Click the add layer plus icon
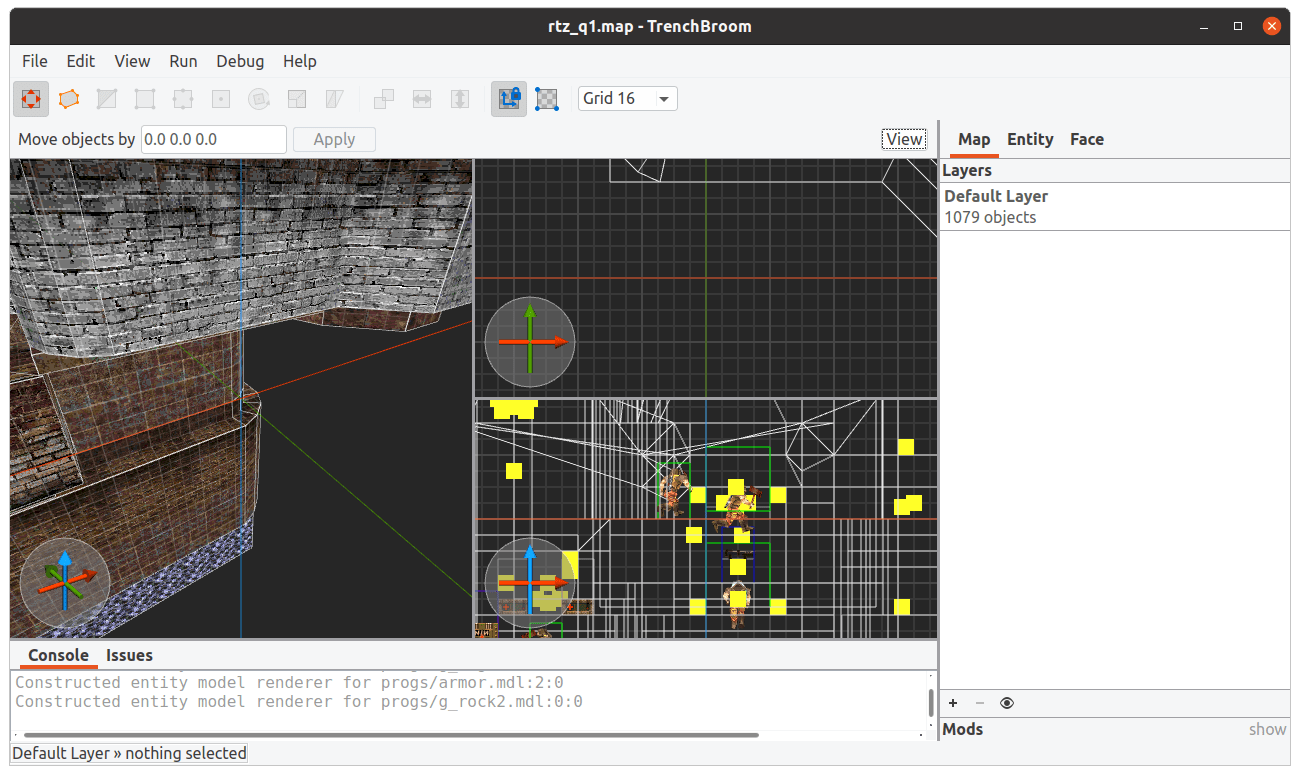The height and width of the screenshot is (775, 1300). coord(953,703)
